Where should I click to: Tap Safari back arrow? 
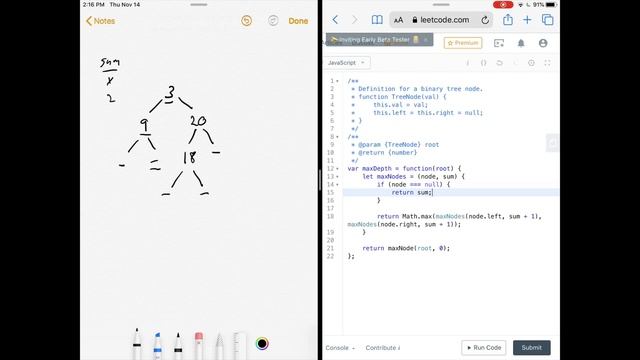[335, 20]
